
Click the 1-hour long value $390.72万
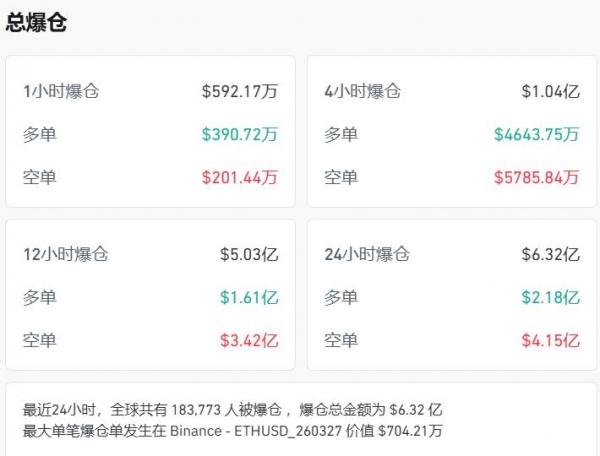[239, 134]
